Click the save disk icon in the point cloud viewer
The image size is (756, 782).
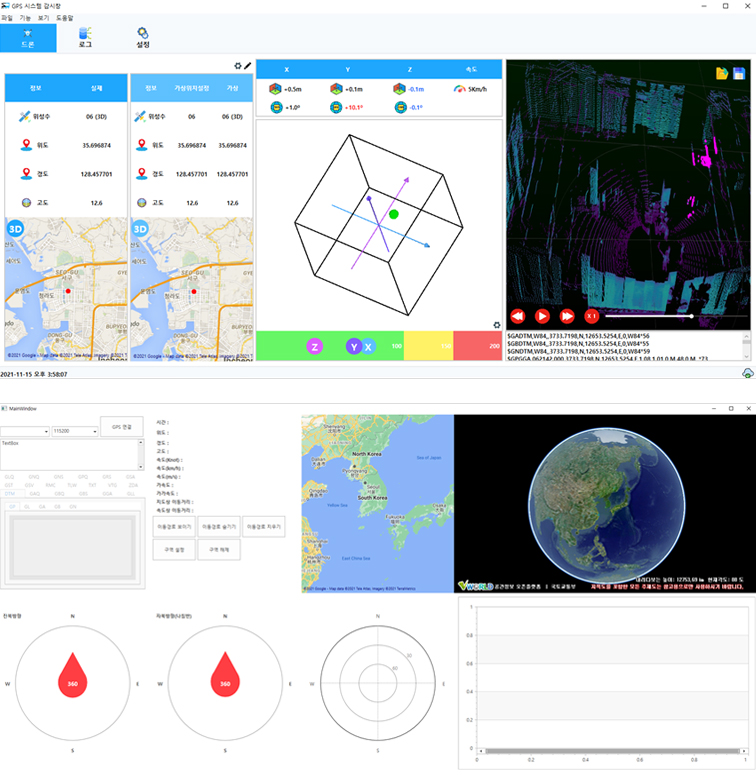point(738,73)
